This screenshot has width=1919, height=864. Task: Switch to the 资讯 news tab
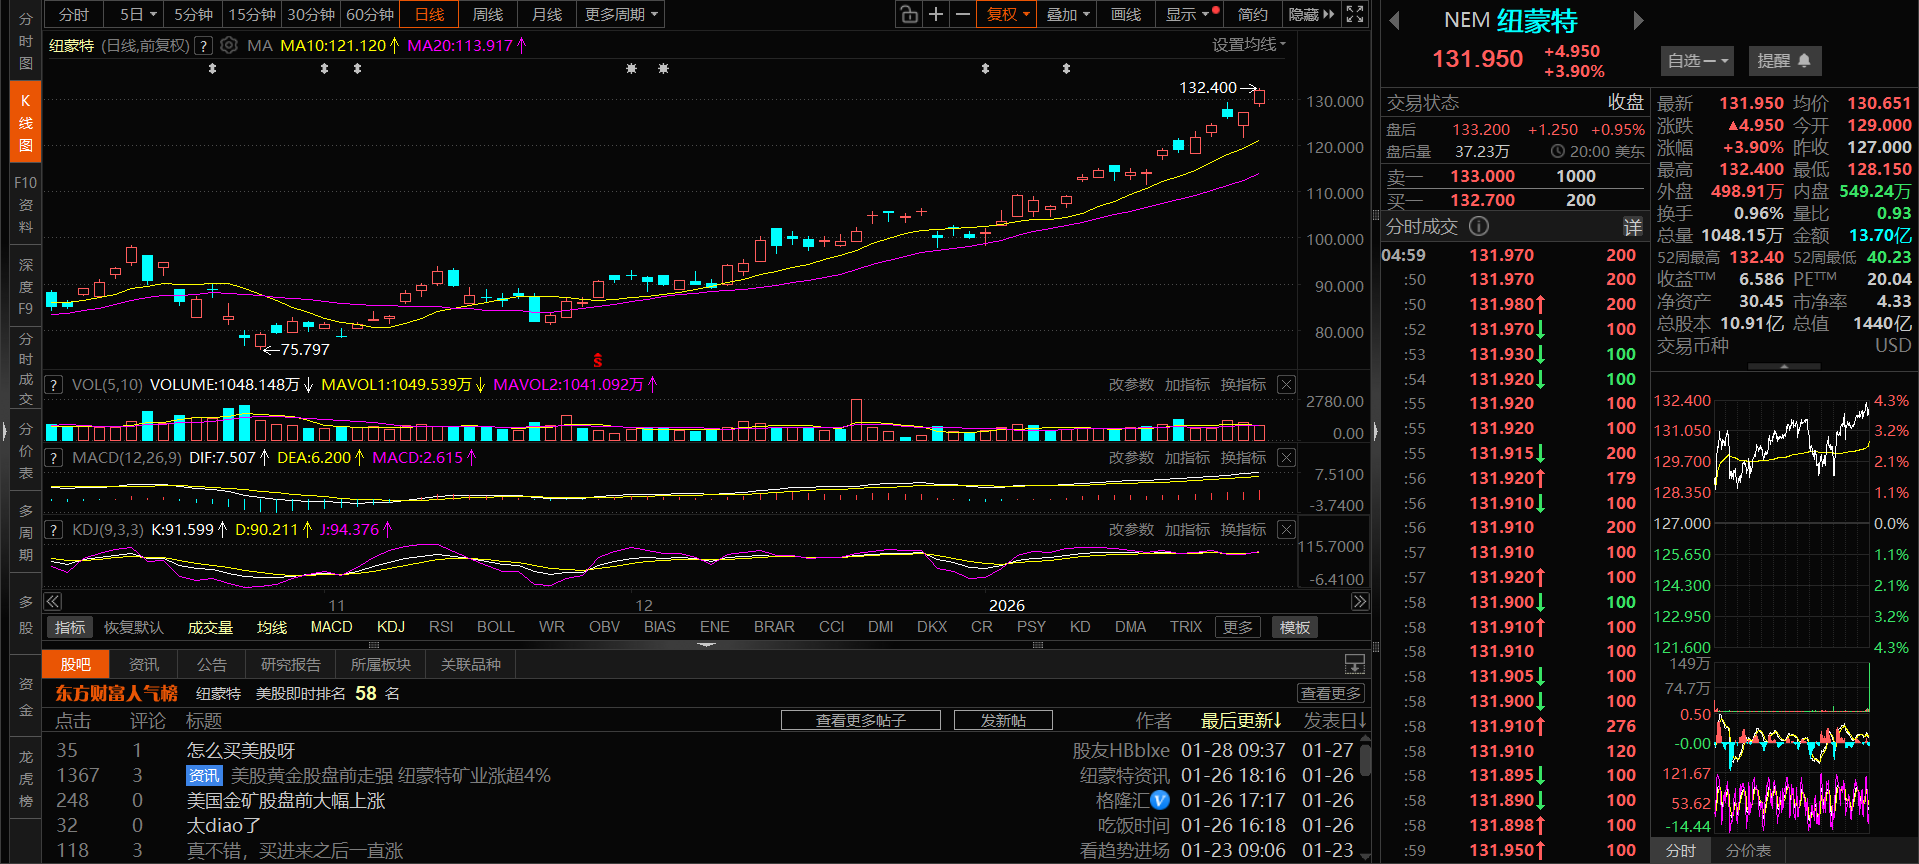pyautogui.click(x=144, y=664)
